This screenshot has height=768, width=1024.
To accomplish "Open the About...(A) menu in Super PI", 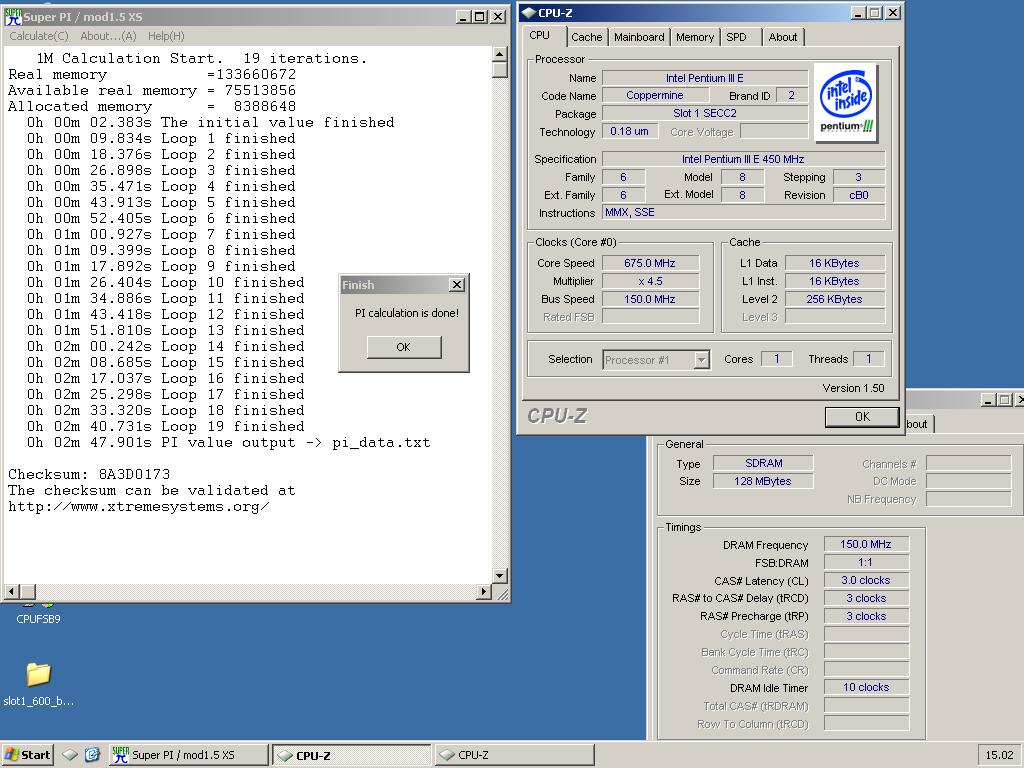I will pos(108,36).
